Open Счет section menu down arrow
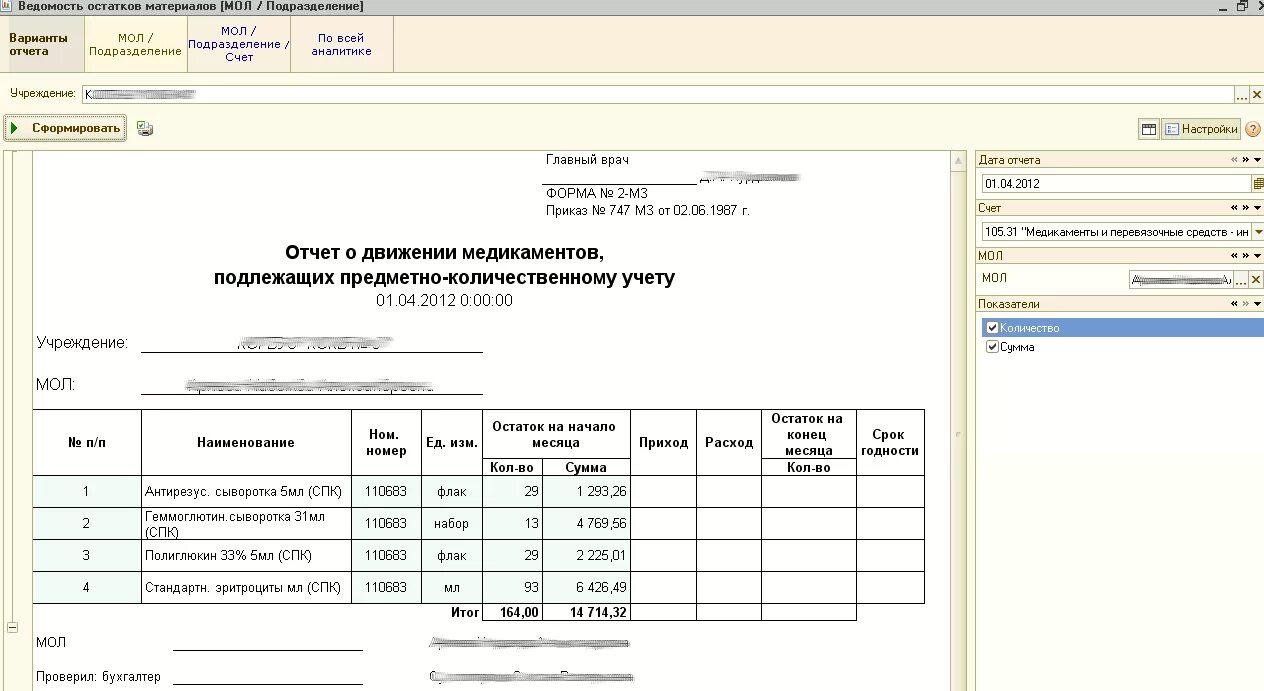The width and height of the screenshot is (1264, 691). coord(1258,208)
